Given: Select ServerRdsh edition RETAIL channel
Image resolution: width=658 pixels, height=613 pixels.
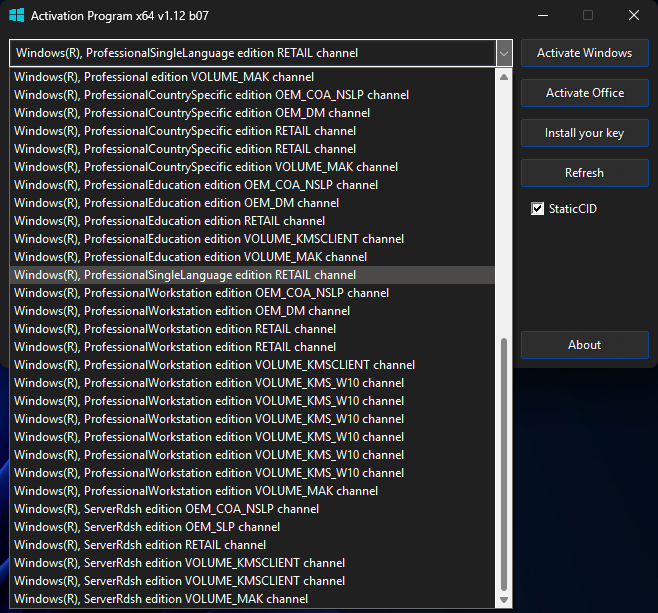Looking at the screenshot, I should (x=252, y=545).
